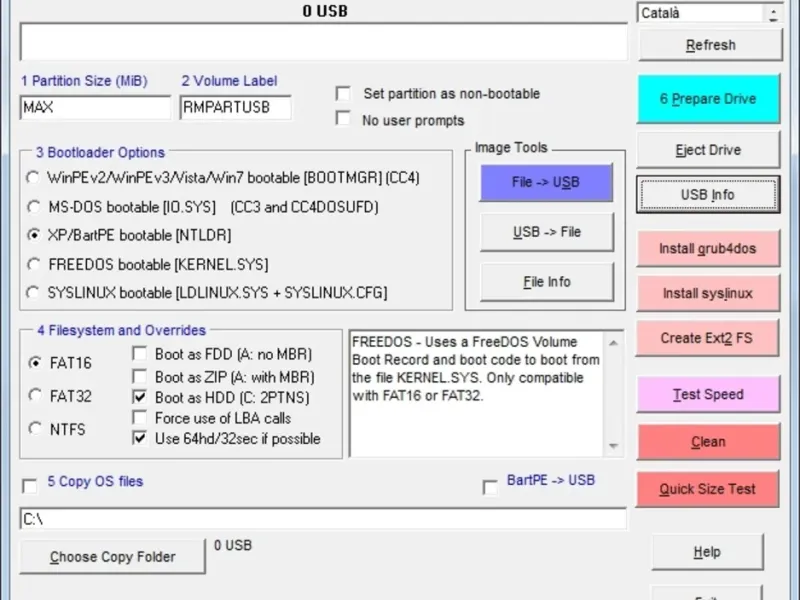Viewport: 800px width, 600px height.
Task: Open Help
Action: (707, 552)
